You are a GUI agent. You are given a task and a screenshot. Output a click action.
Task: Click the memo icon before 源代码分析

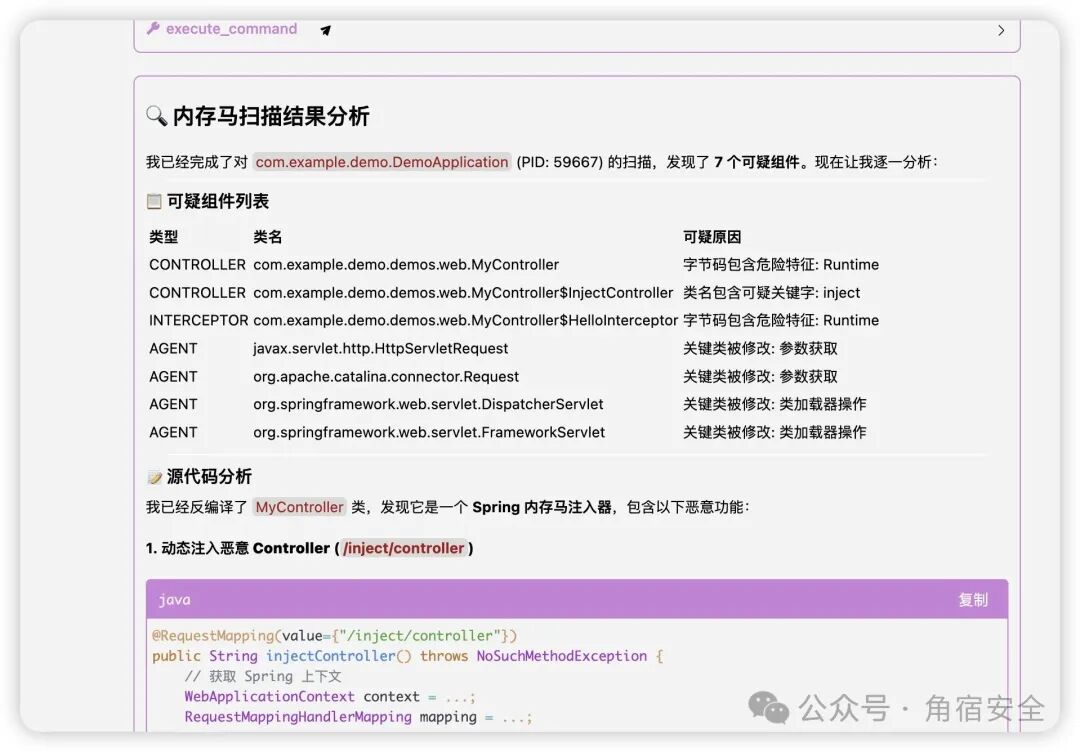point(153,477)
